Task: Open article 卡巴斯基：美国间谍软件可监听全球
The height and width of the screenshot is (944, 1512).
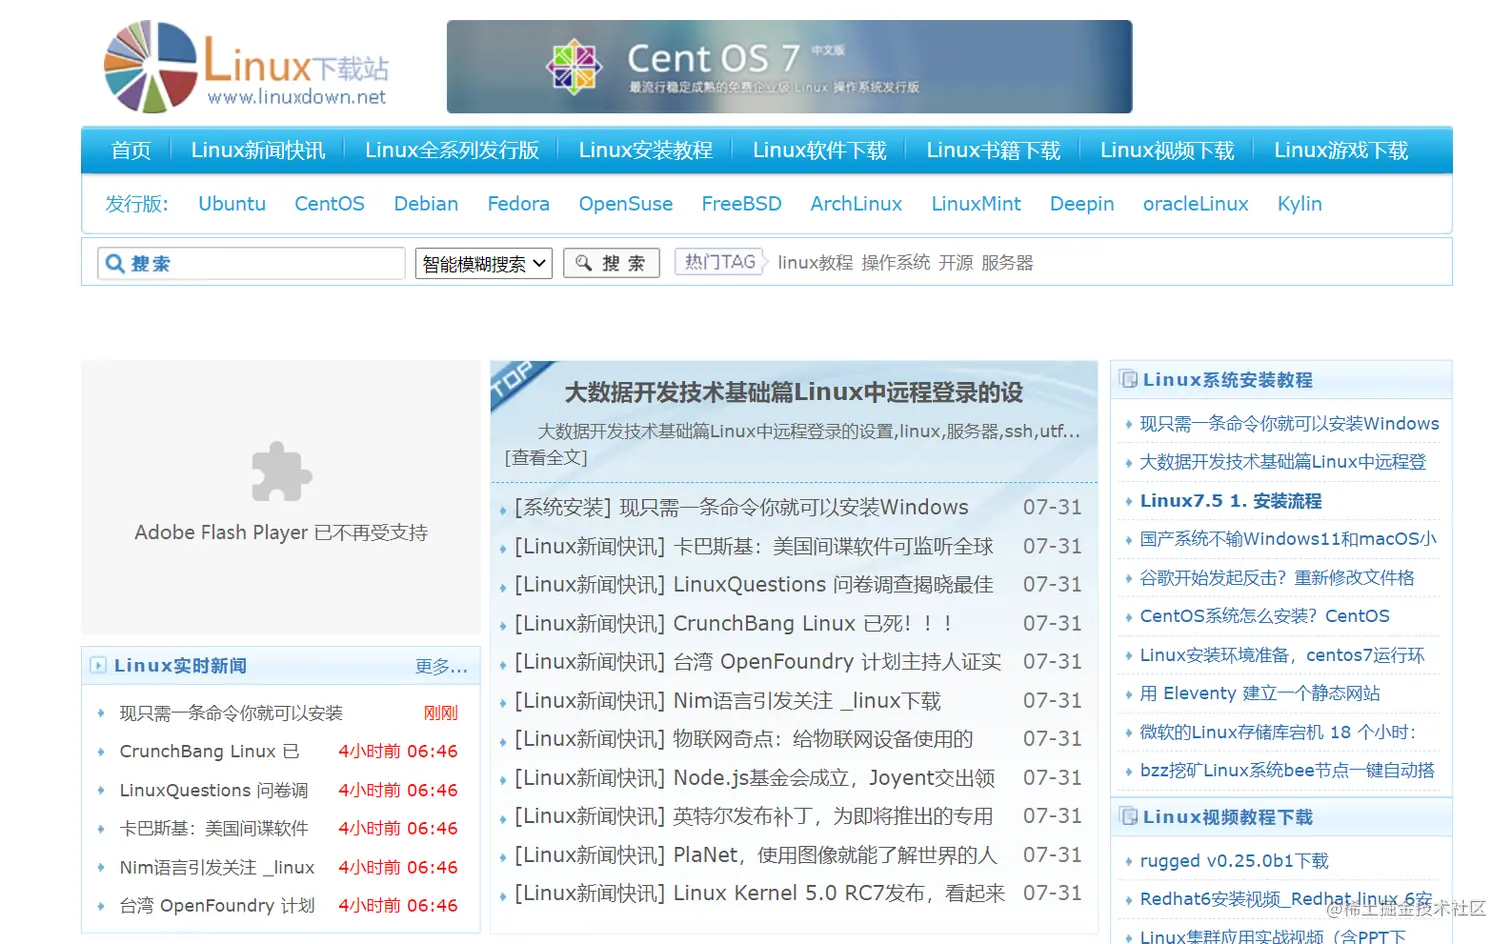Action: click(x=833, y=546)
